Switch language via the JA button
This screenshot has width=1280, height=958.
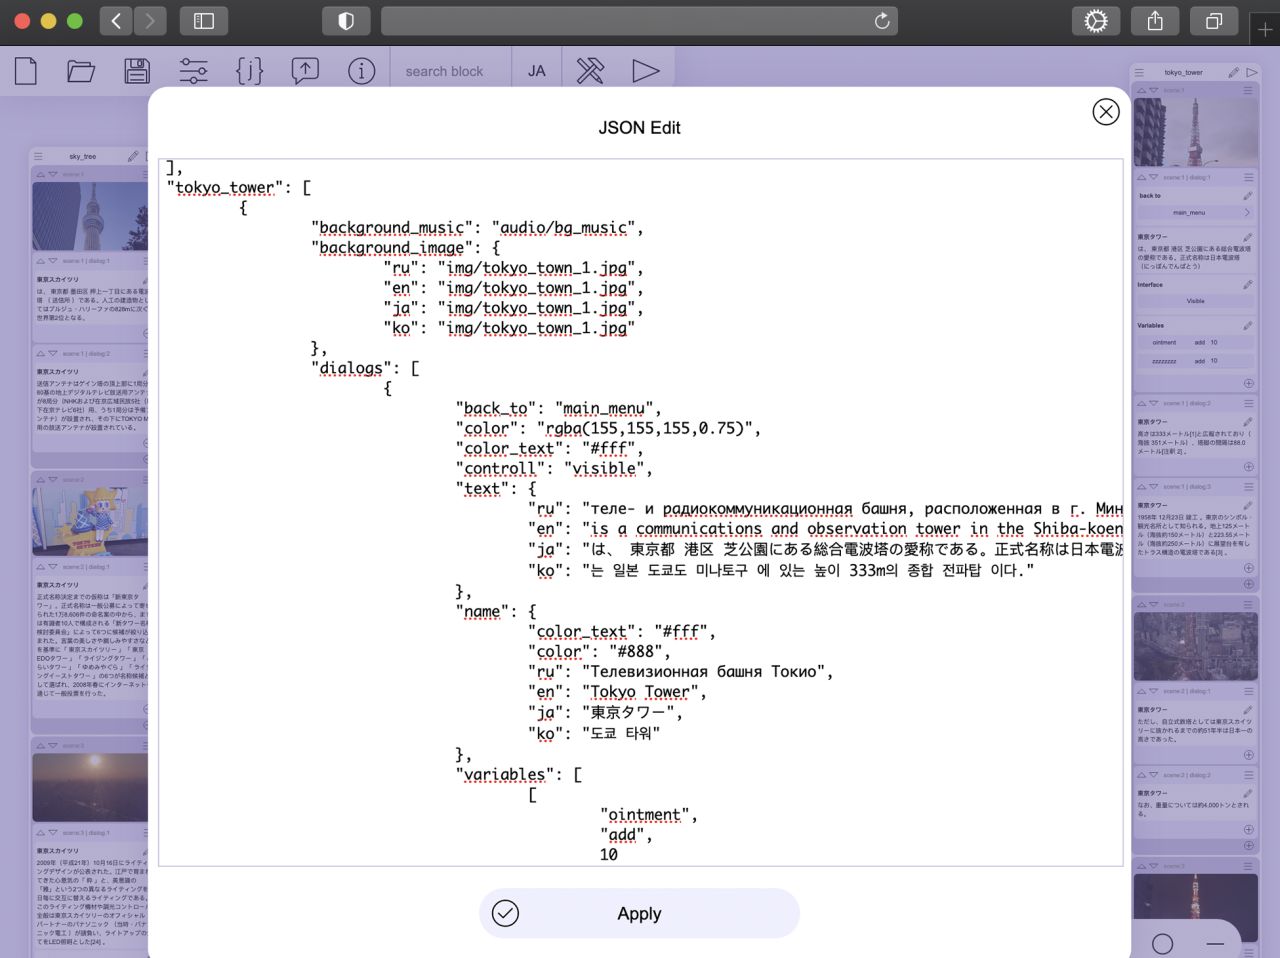pyautogui.click(x=537, y=71)
